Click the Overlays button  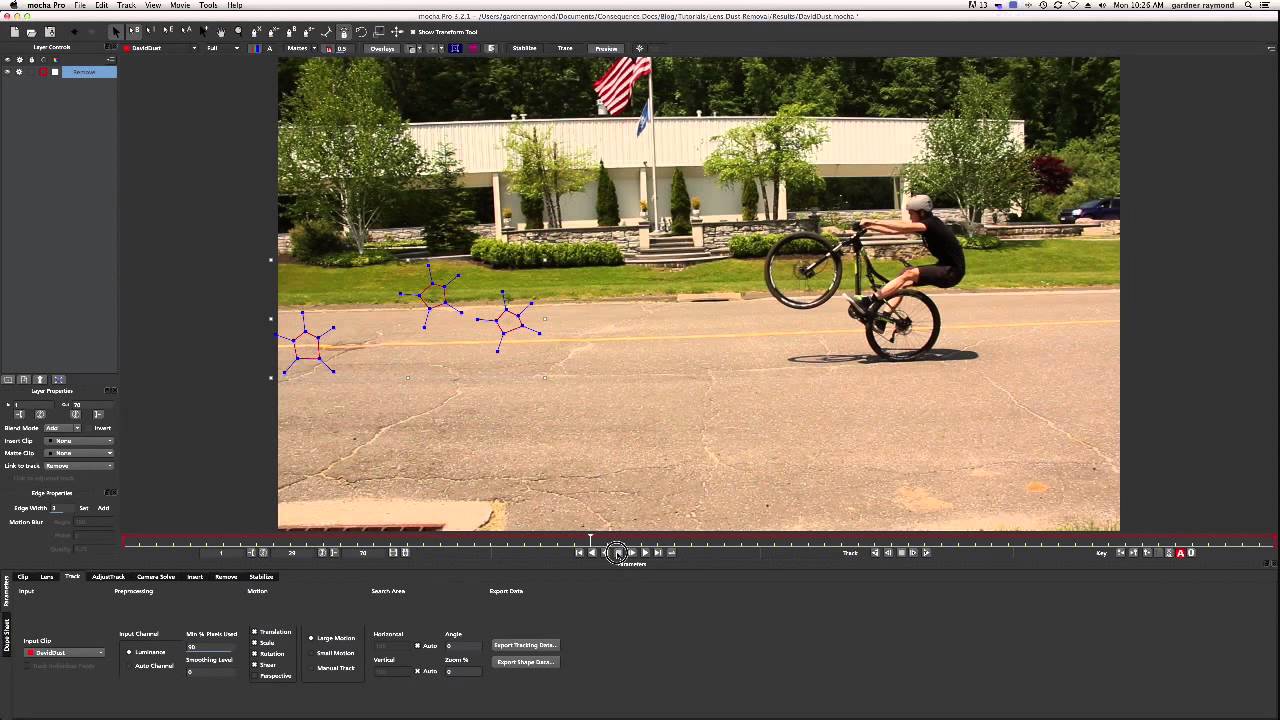[383, 48]
